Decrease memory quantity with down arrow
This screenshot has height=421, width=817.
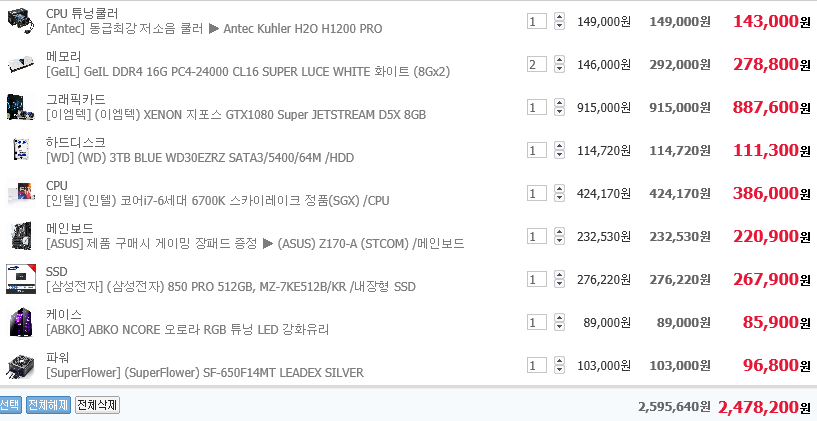pos(558,69)
